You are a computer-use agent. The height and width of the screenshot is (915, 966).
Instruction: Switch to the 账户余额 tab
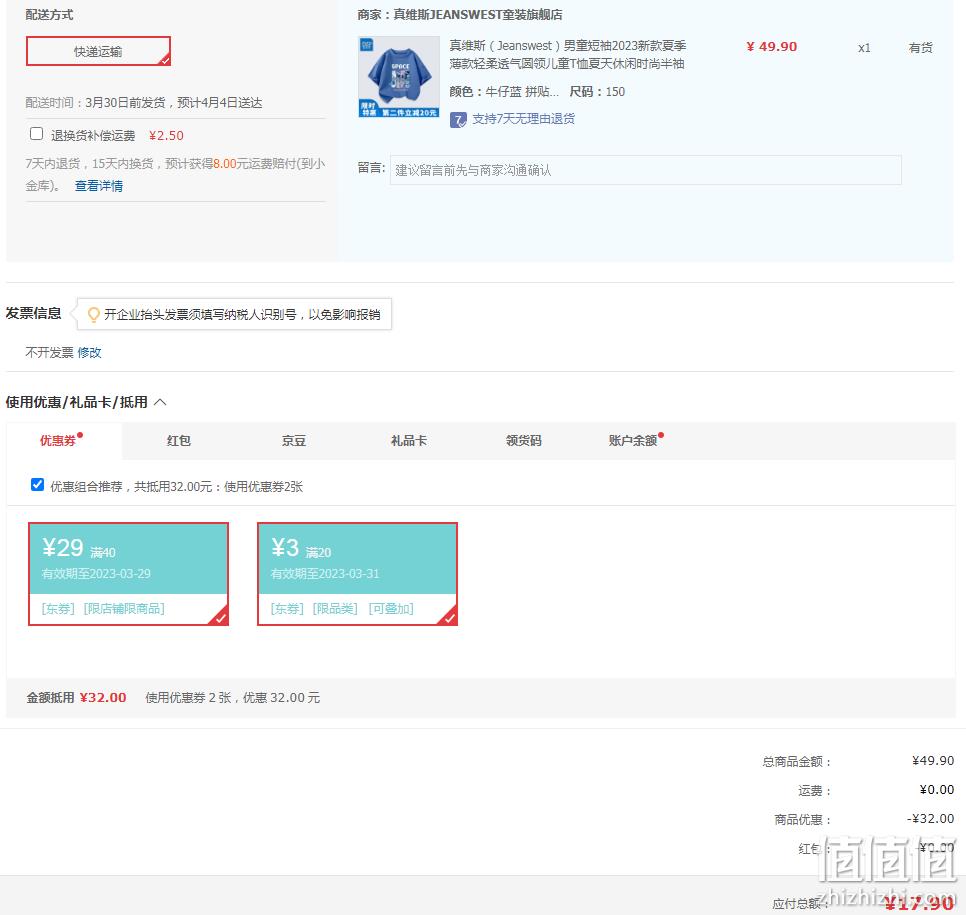click(633, 441)
